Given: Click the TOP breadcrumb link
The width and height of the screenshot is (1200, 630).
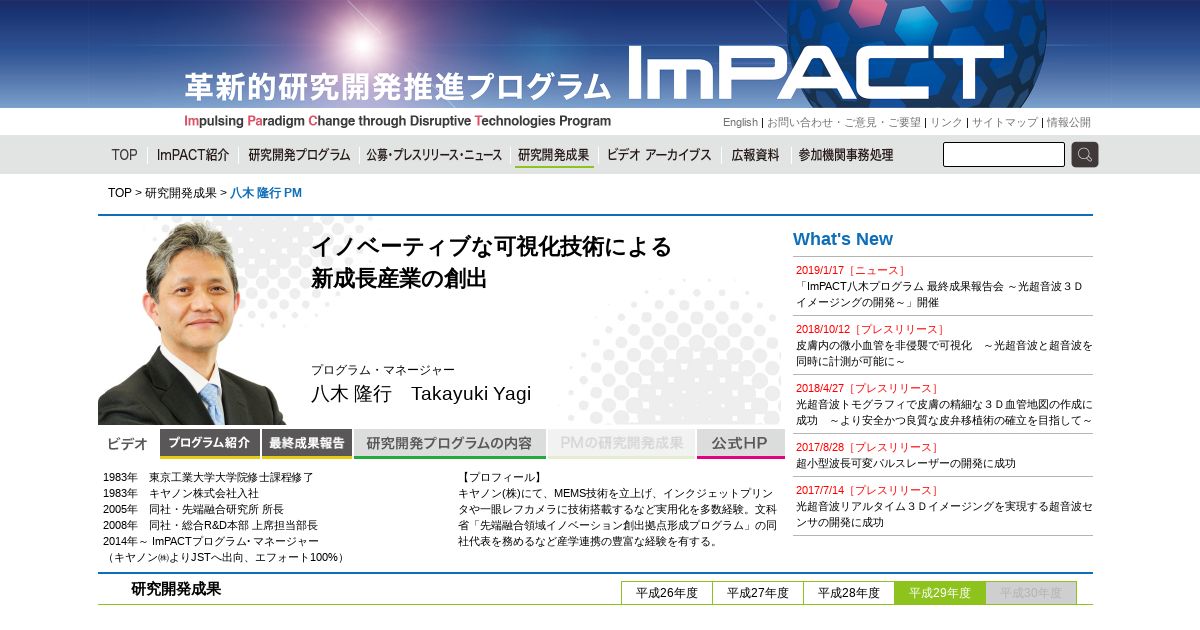Looking at the screenshot, I should tap(120, 193).
